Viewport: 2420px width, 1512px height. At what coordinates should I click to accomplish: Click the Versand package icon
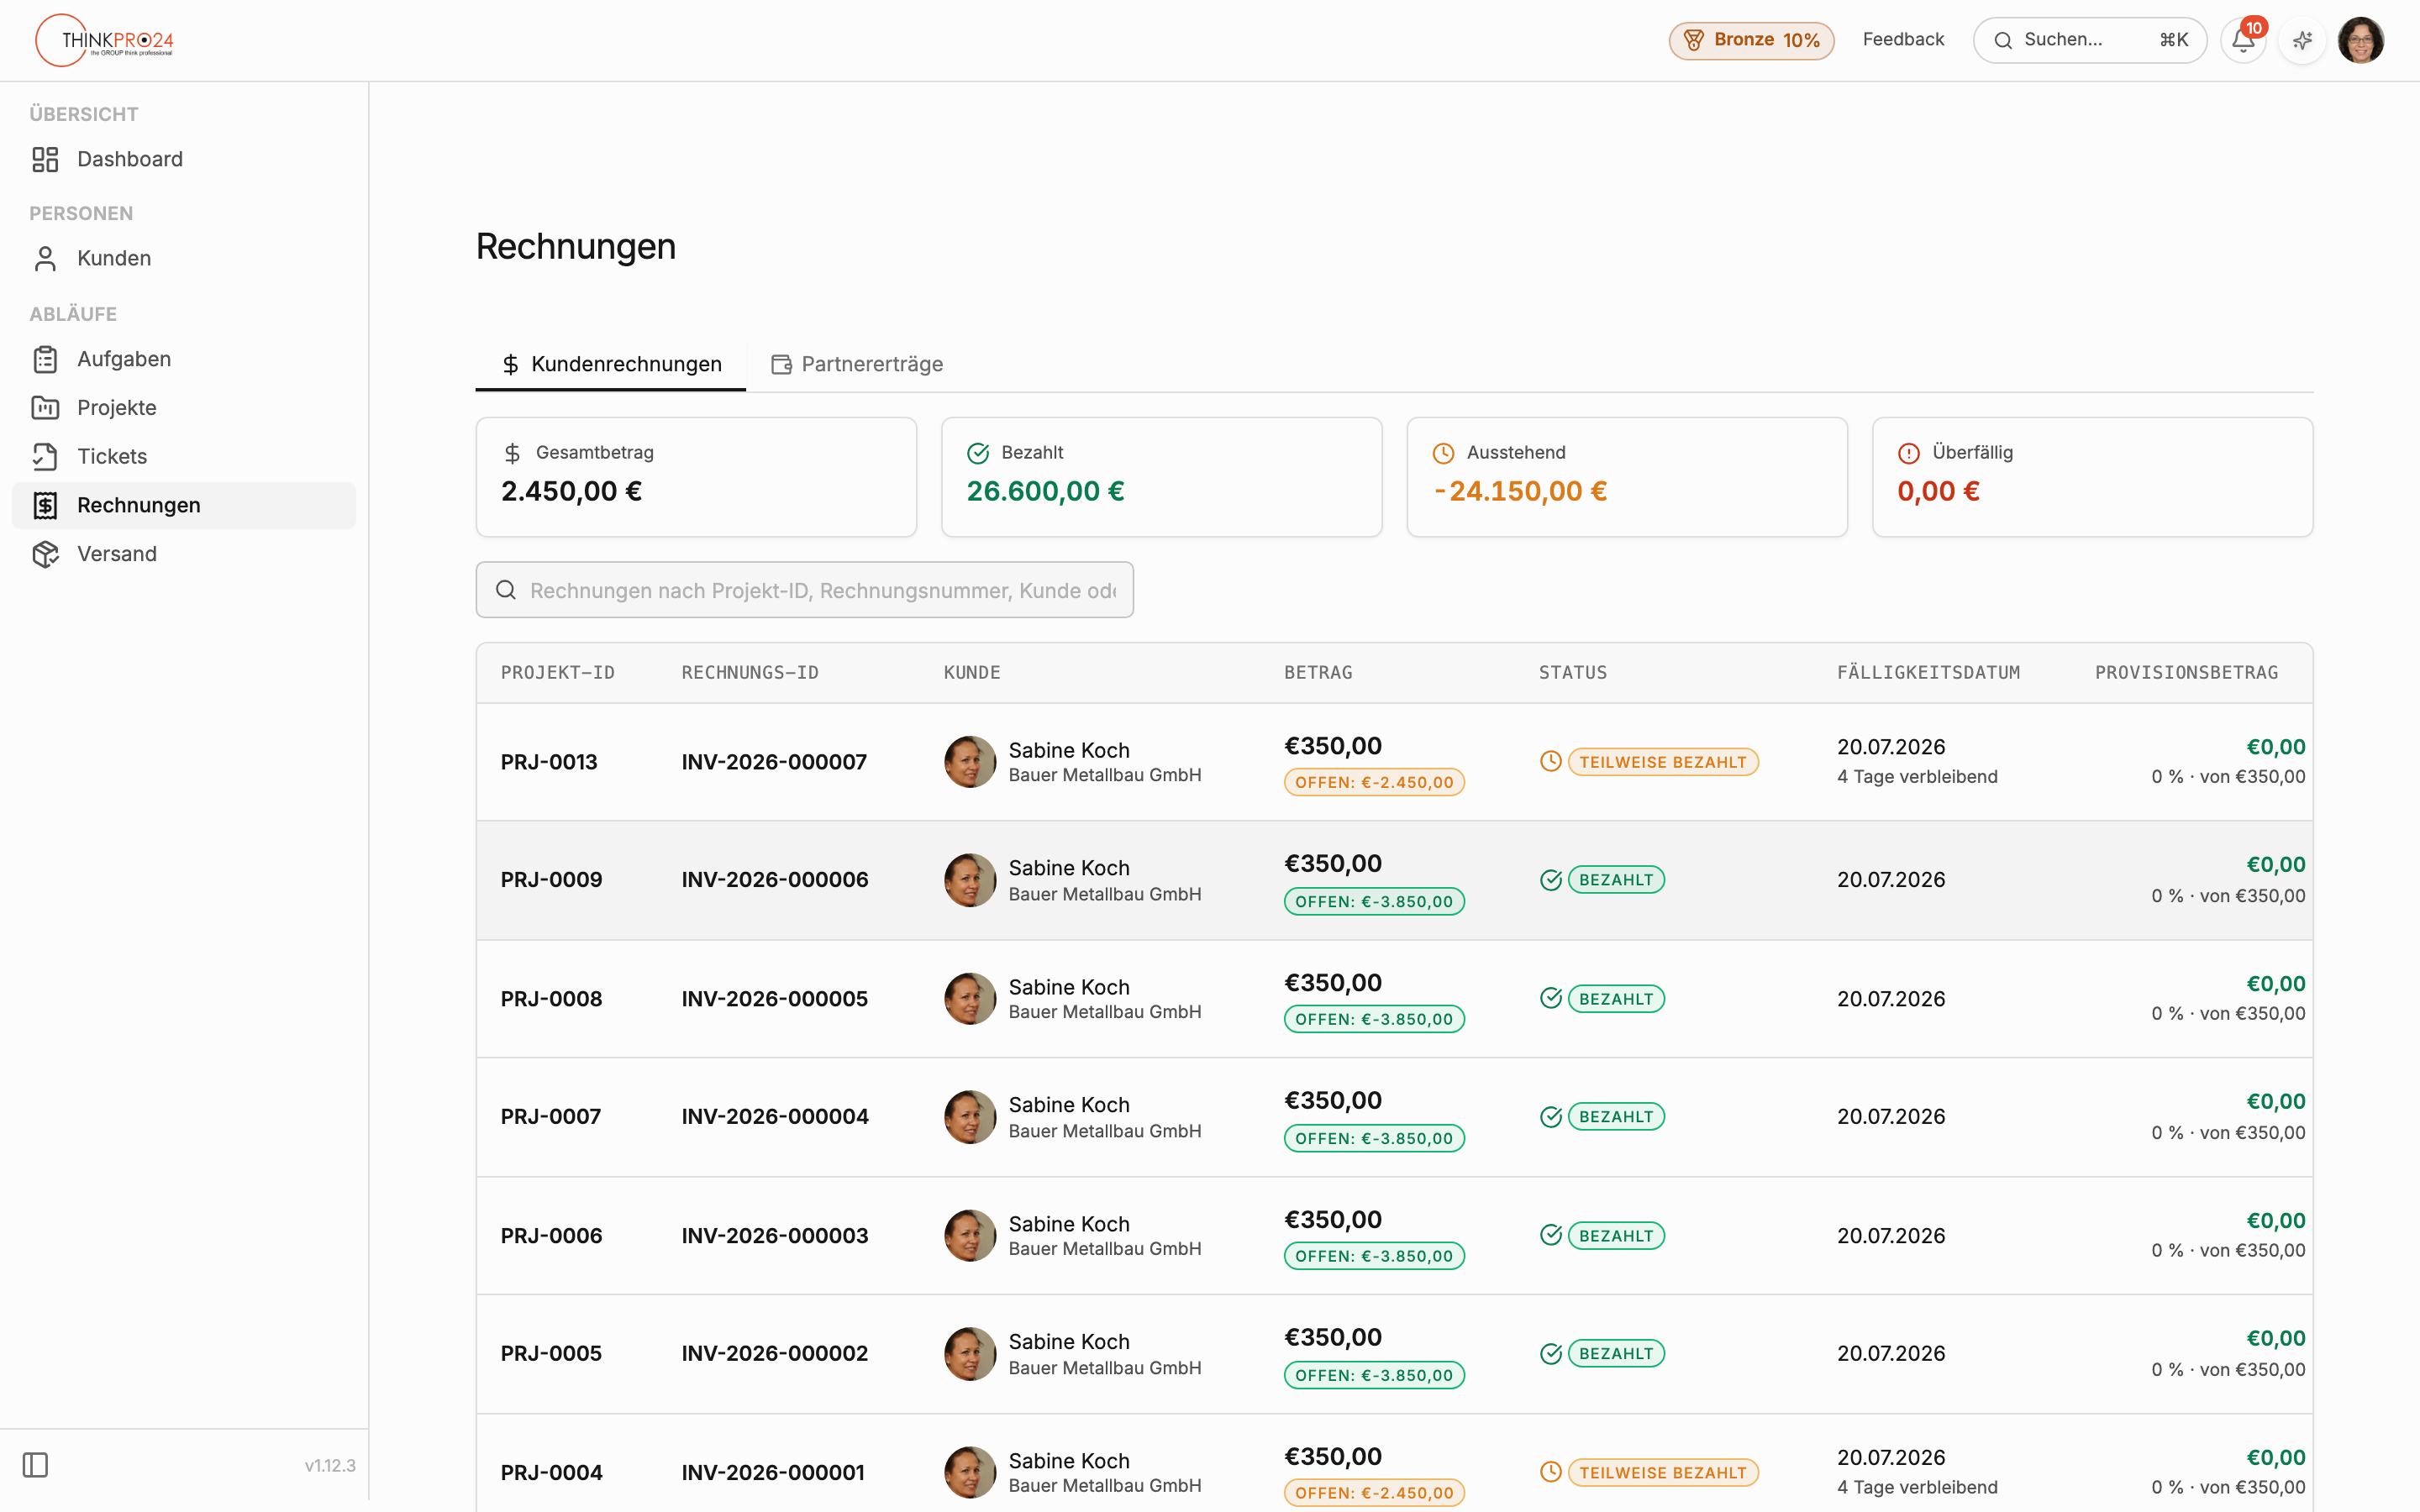[x=45, y=554]
